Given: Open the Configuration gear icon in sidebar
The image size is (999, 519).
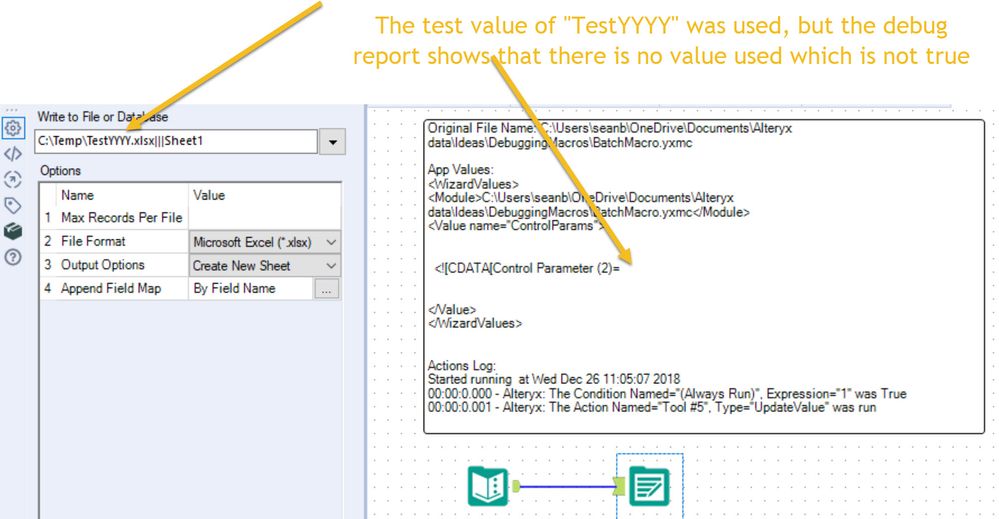Looking at the screenshot, I should click(13, 128).
